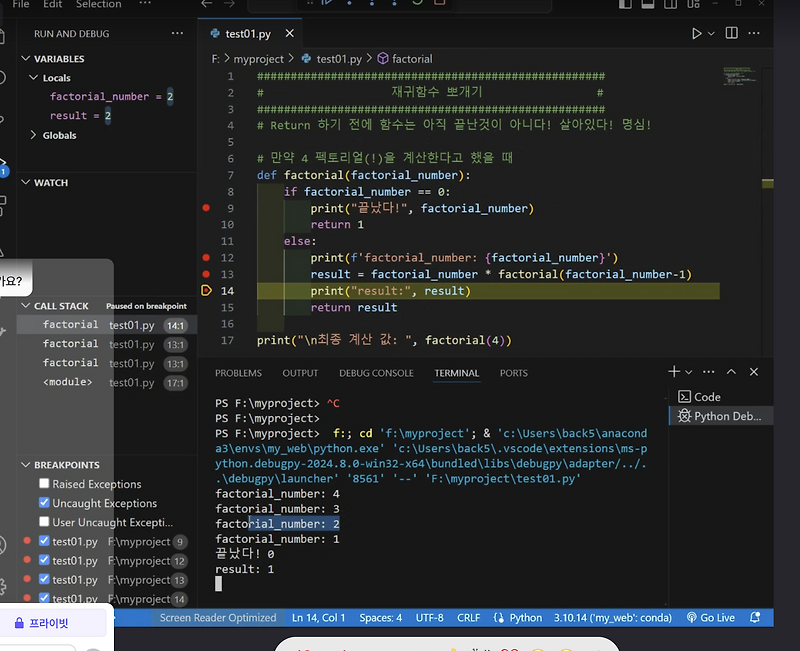Viewport: 800px width, 651px height.
Task: Click the Ln 14, Col 1 status item
Action: pyautogui.click(x=318, y=617)
